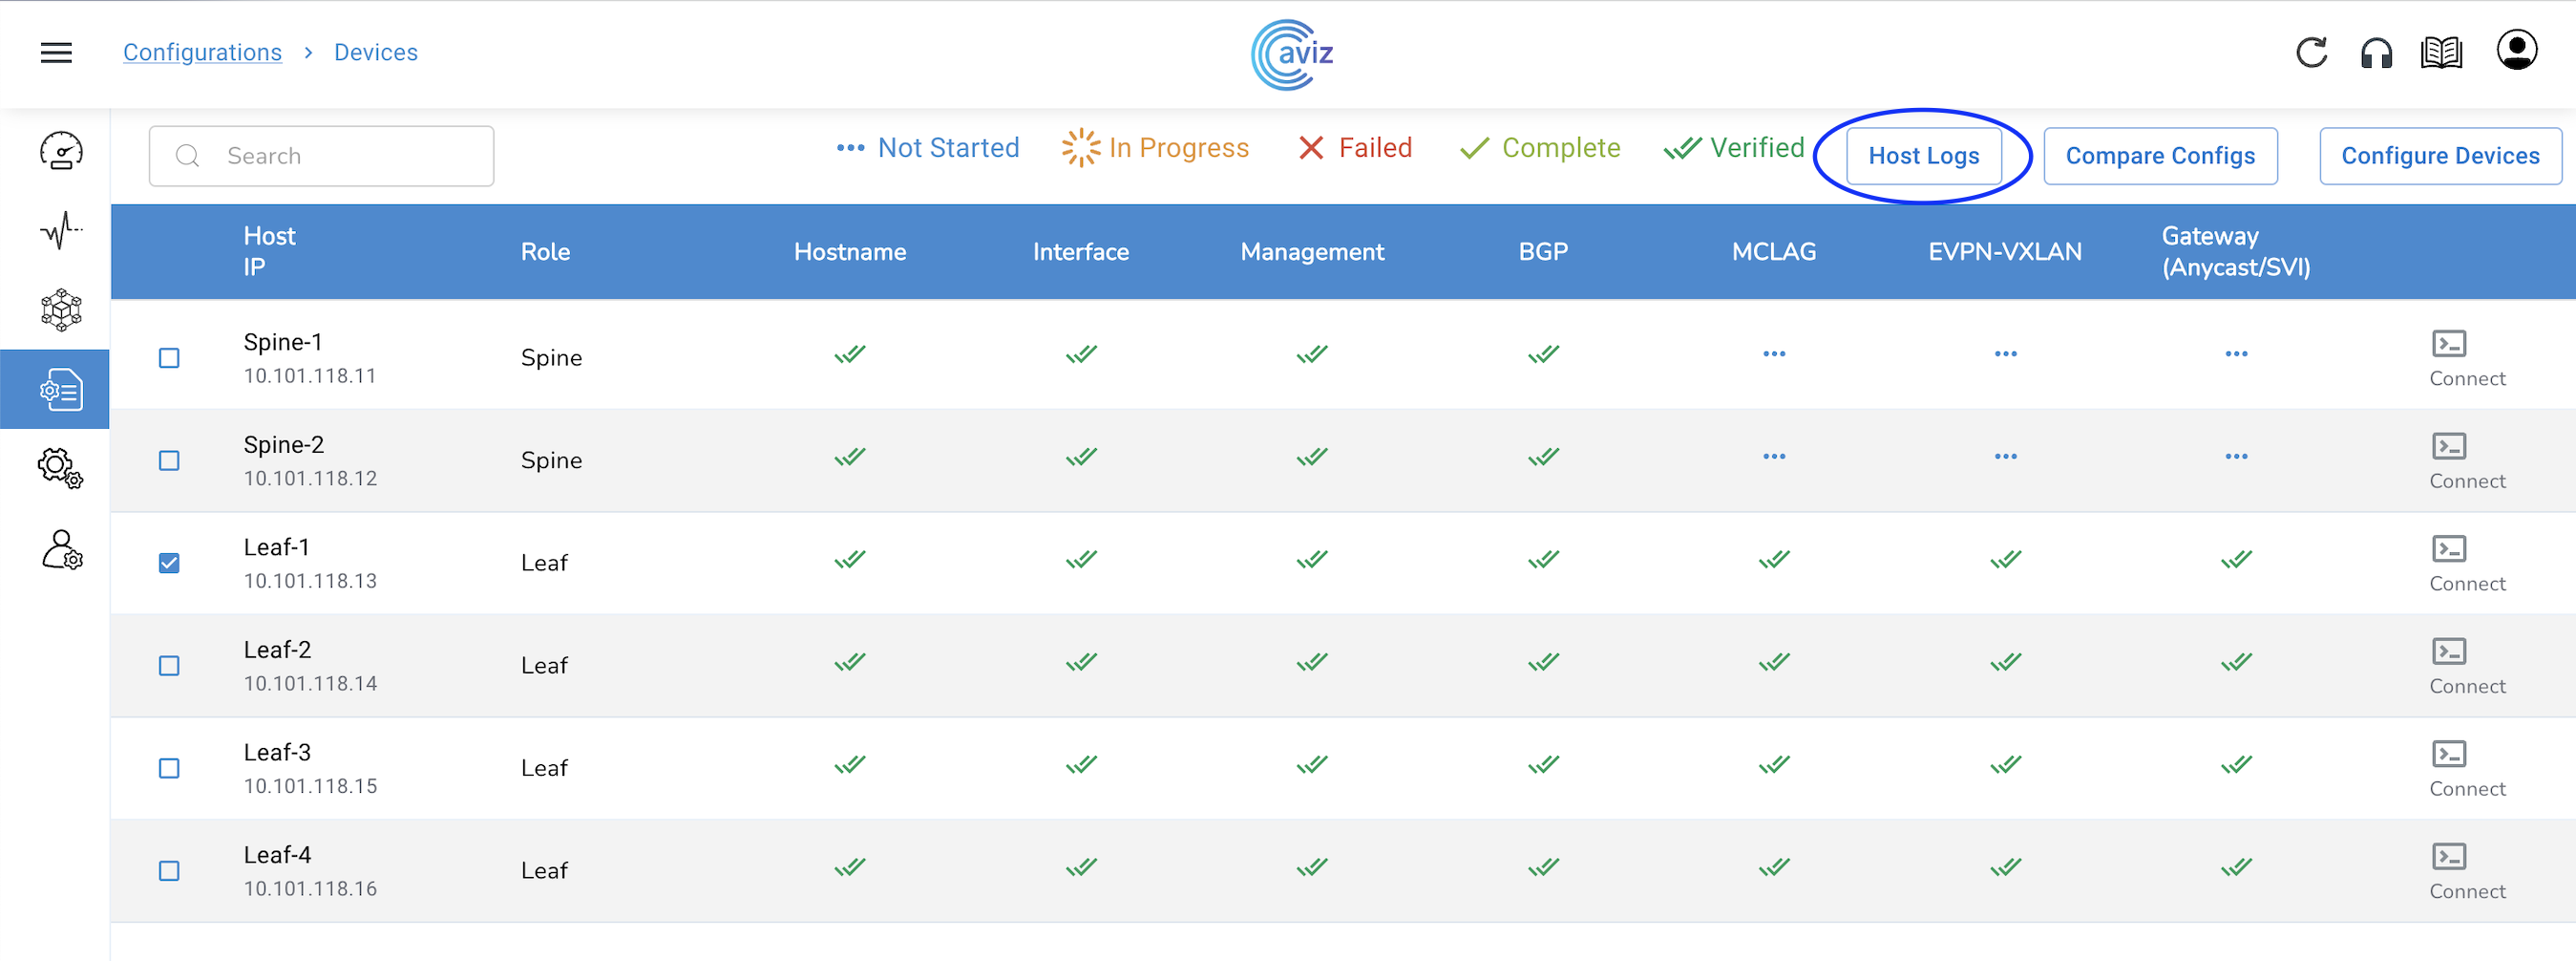Screen dimensions: 2576x961
Task: Open the topology cube cluster sidebar icon
Action: [x=61, y=310]
